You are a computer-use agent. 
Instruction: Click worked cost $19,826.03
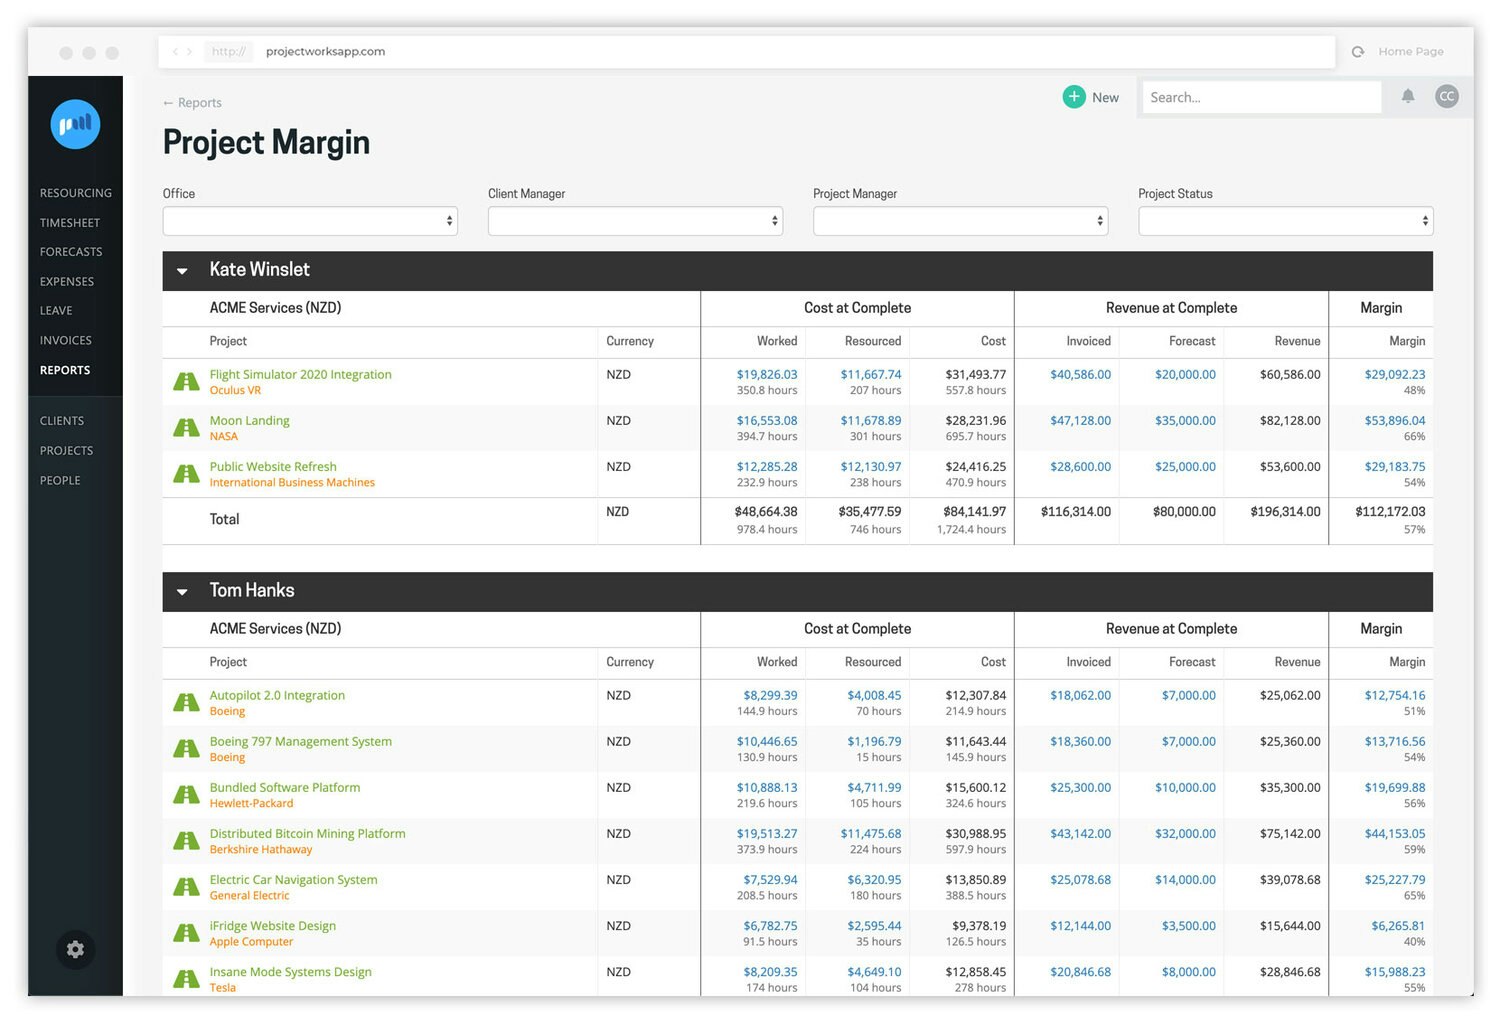[767, 375]
